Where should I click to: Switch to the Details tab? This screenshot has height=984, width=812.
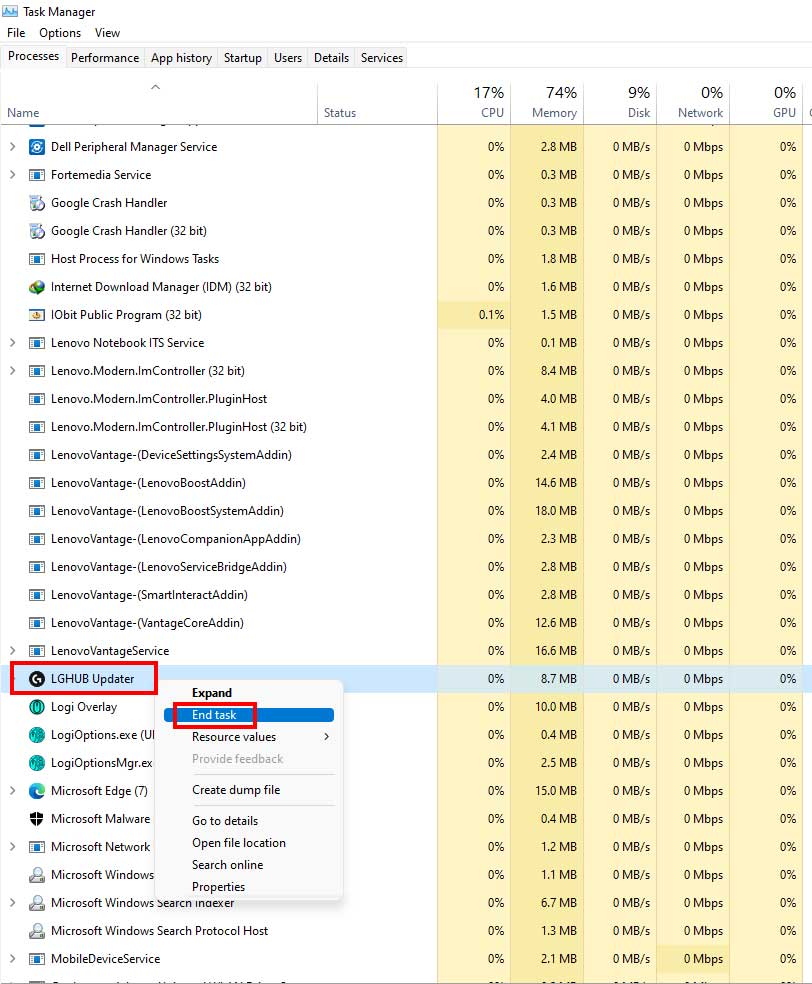pyautogui.click(x=331, y=58)
